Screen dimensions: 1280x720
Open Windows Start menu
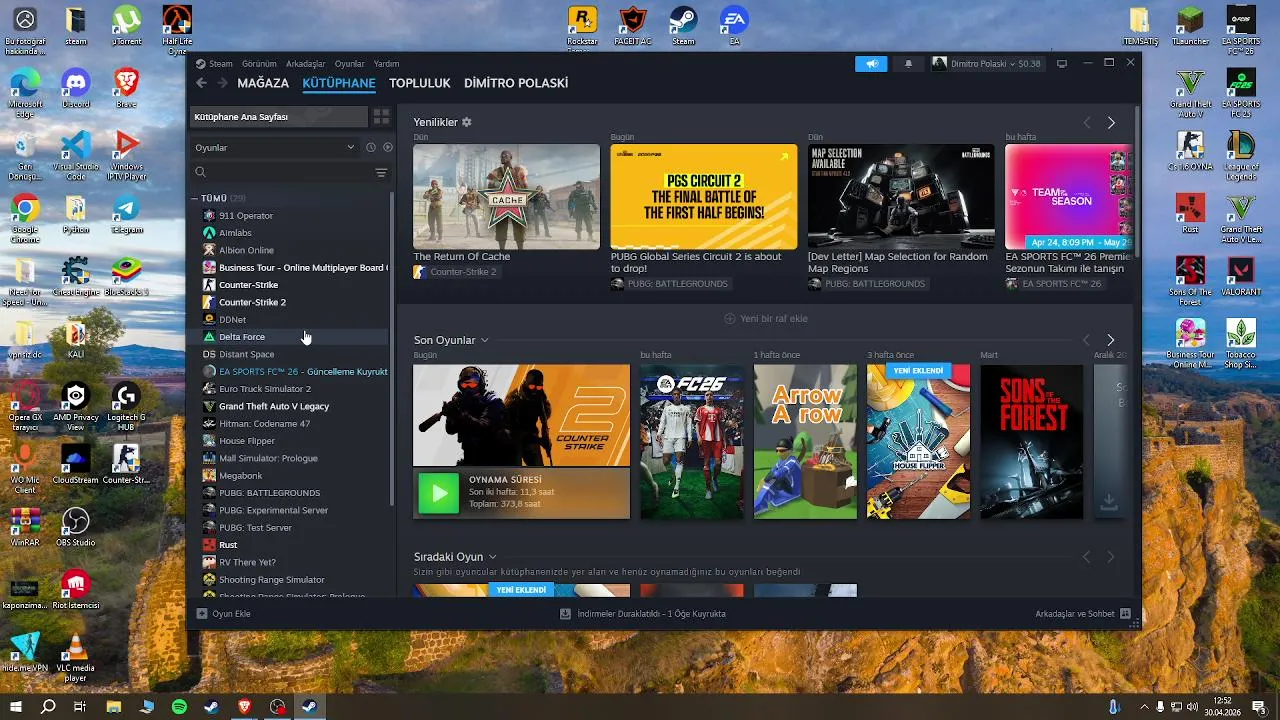(x=16, y=707)
